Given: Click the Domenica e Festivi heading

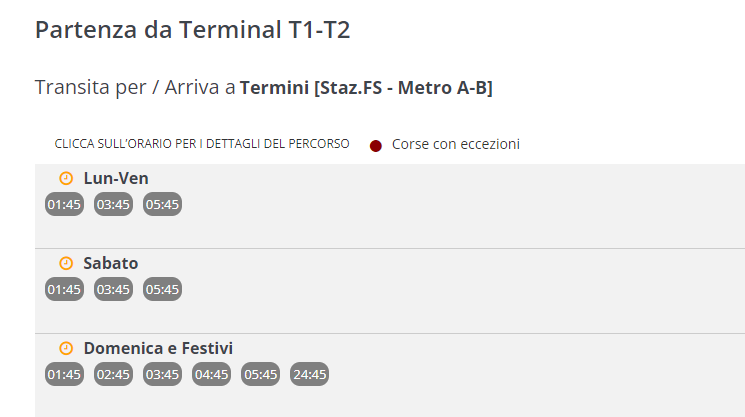Looking at the screenshot, I should tap(158, 348).
